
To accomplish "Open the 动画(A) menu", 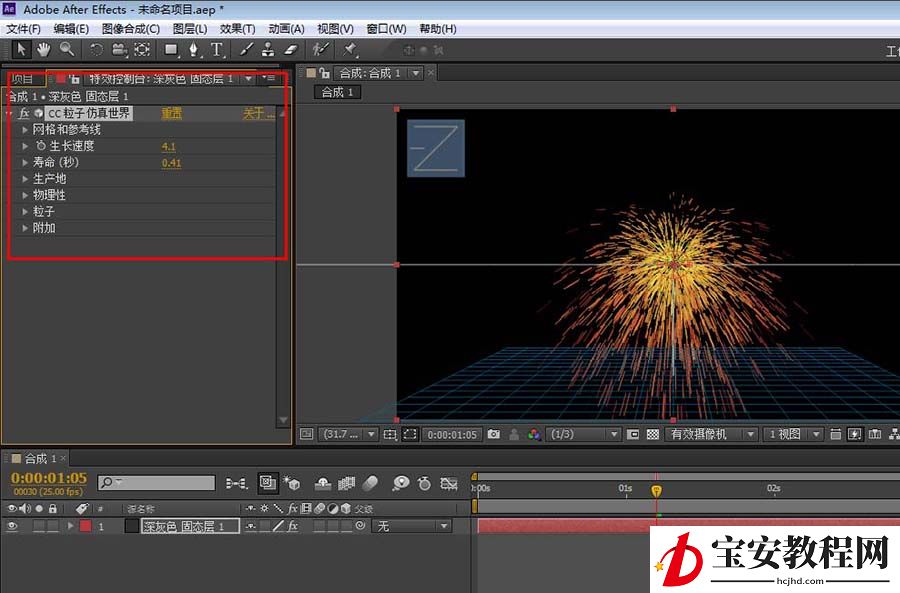I will (x=286, y=29).
